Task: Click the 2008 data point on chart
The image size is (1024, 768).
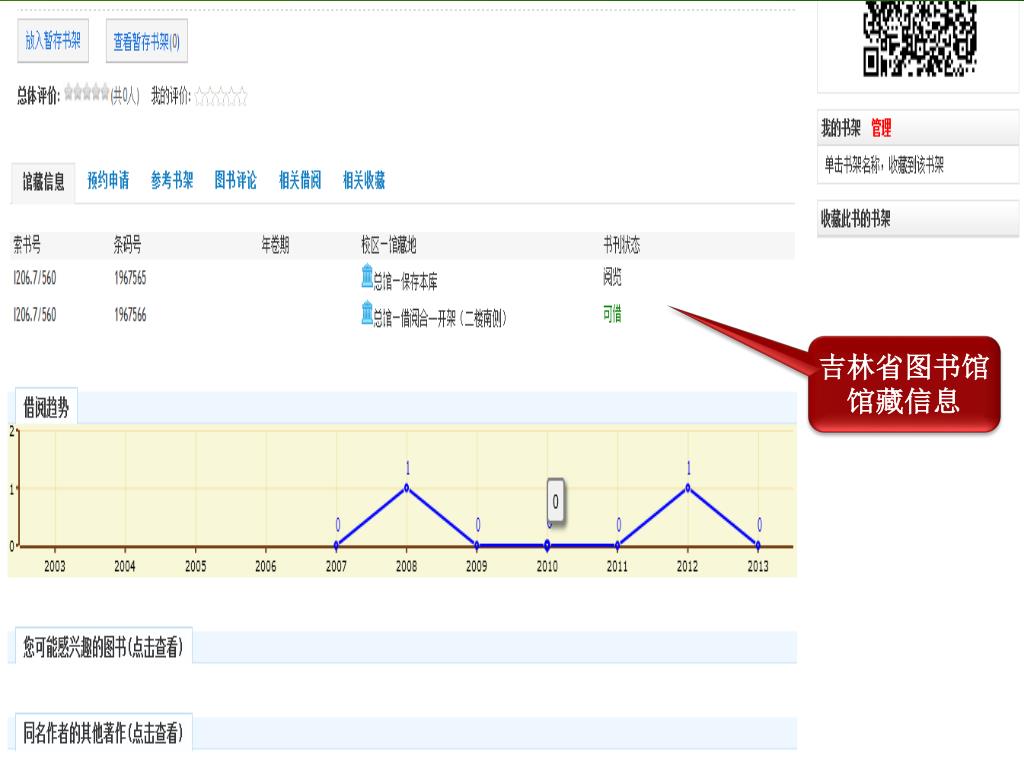Action: click(x=406, y=488)
